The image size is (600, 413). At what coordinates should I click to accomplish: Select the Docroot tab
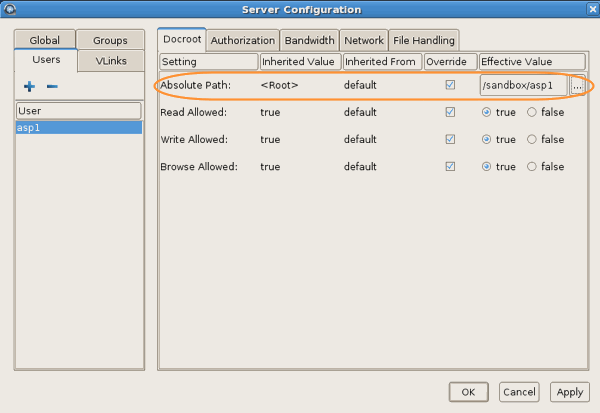(x=182, y=39)
